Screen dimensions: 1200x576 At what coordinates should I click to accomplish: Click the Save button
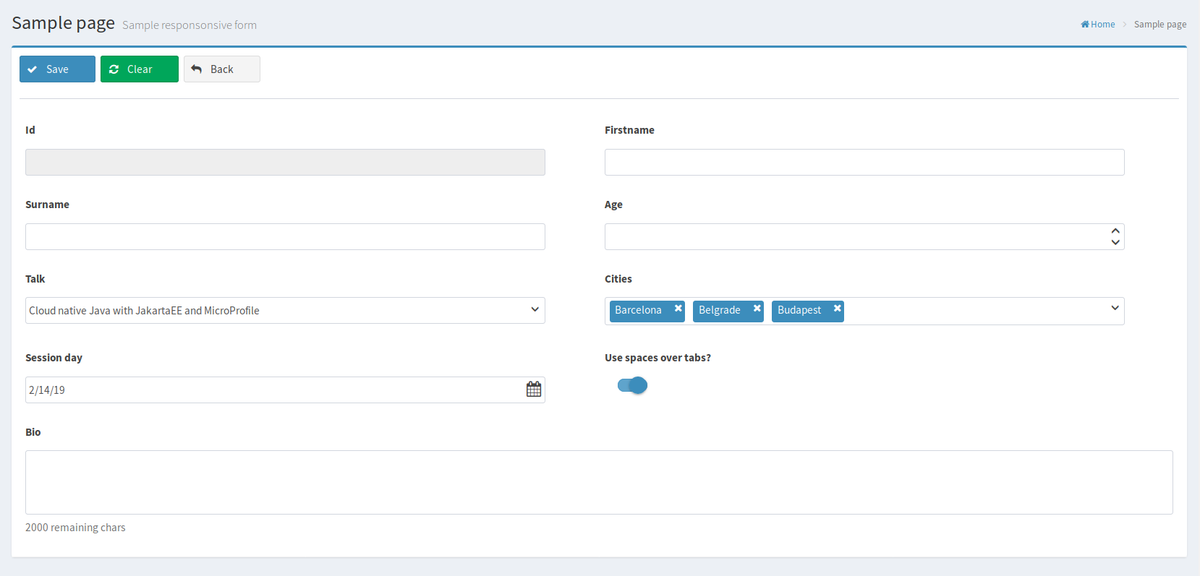click(58, 69)
